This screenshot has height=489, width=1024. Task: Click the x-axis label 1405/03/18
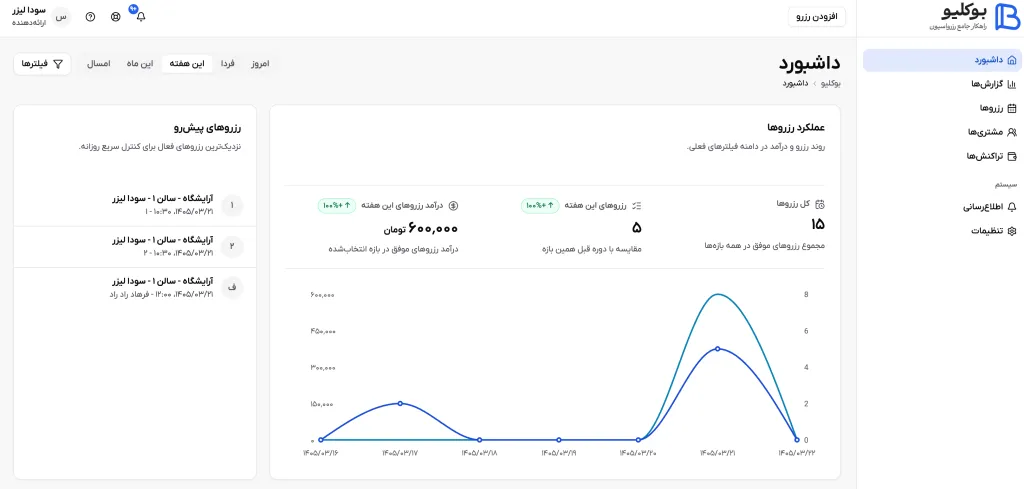[x=479, y=452]
